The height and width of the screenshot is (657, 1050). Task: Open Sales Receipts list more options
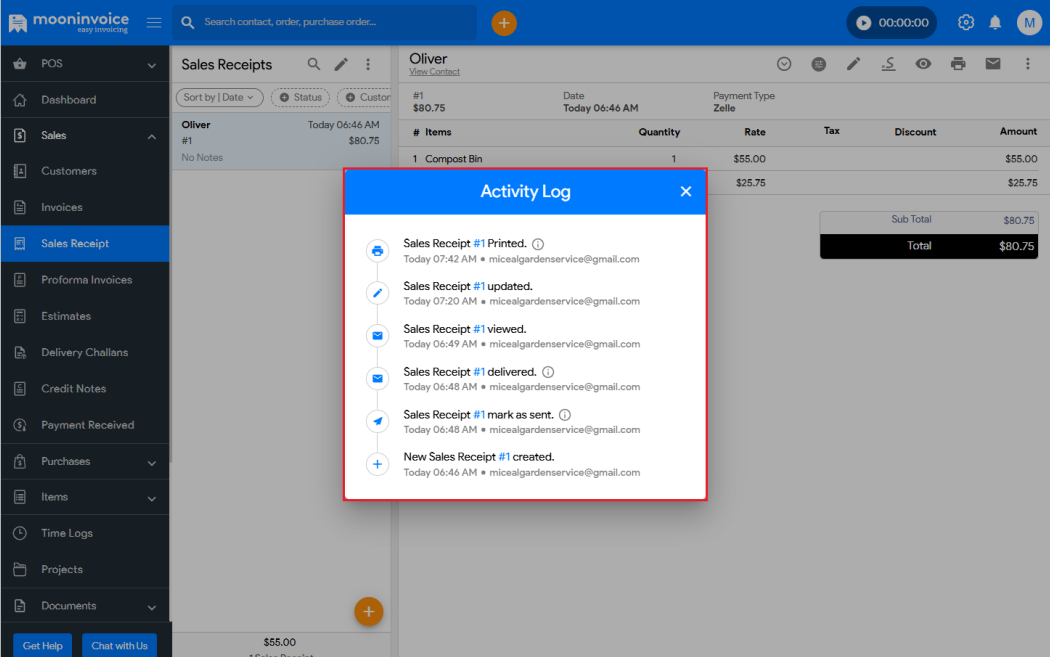point(368,64)
